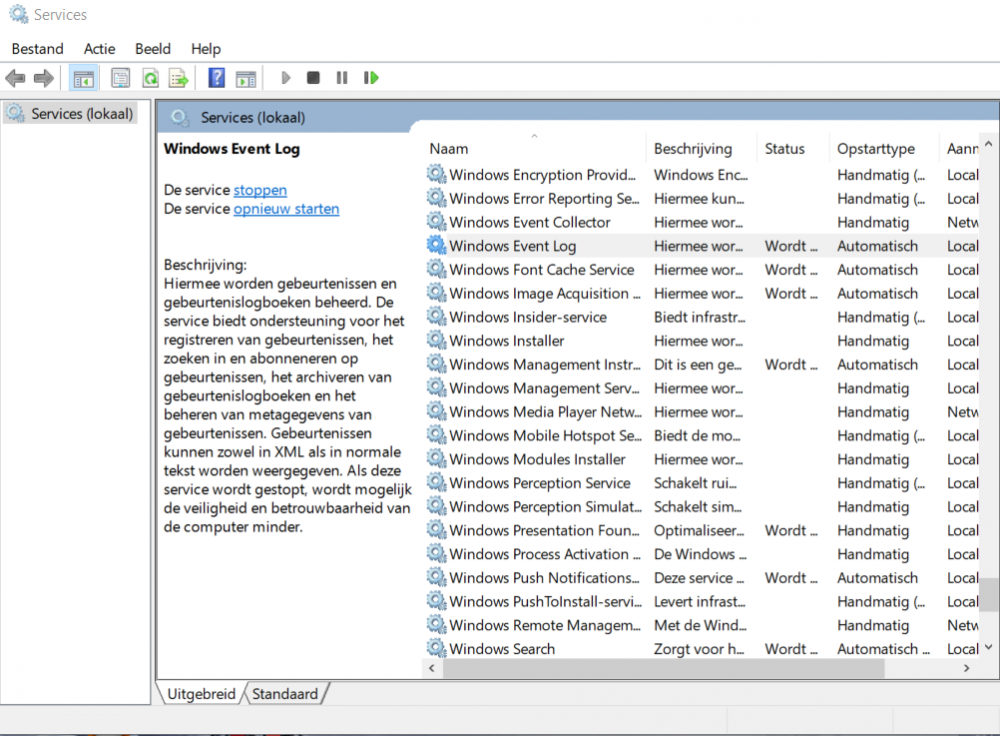Open the Properties toolbar icon
Screen dimensions: 1000x736
121,78
